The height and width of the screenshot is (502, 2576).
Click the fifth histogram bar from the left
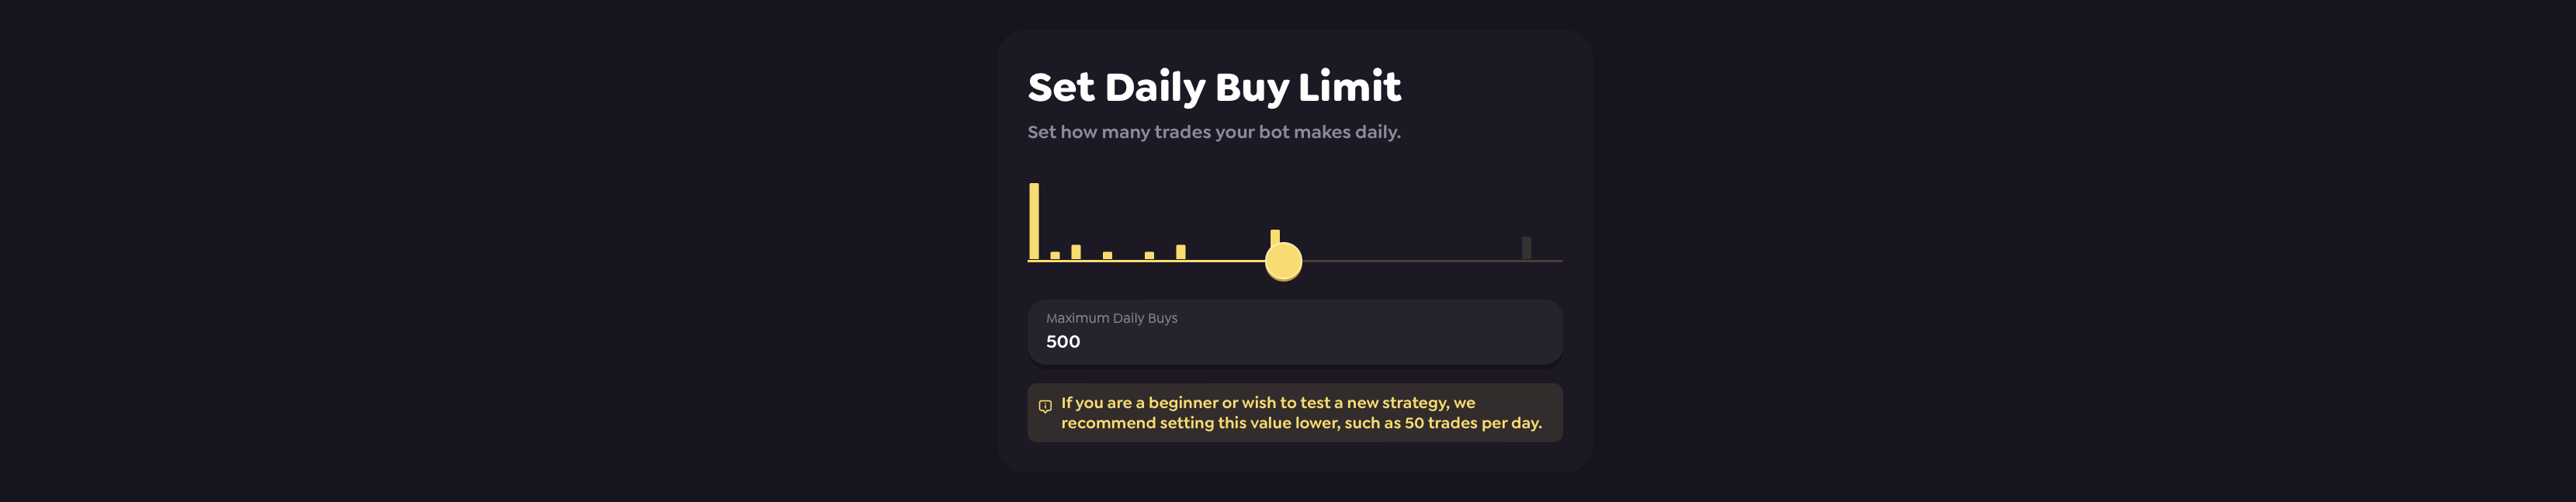pos(1149,255)
